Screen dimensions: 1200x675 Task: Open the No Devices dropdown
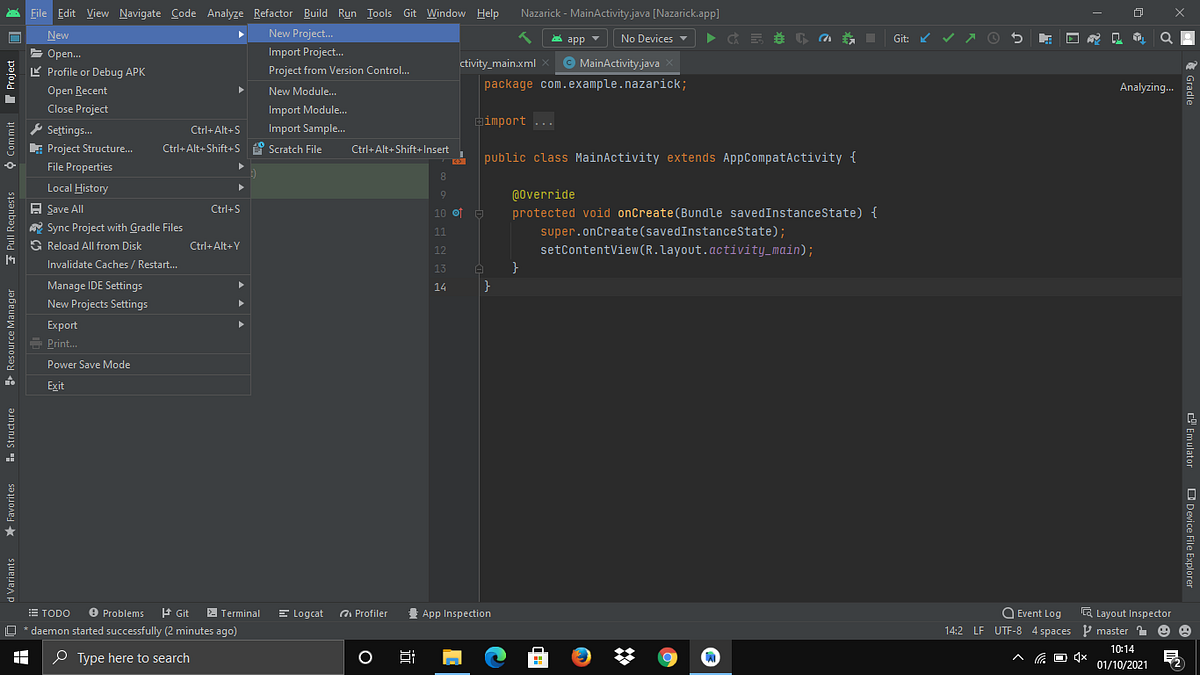[x=652, y=38]
